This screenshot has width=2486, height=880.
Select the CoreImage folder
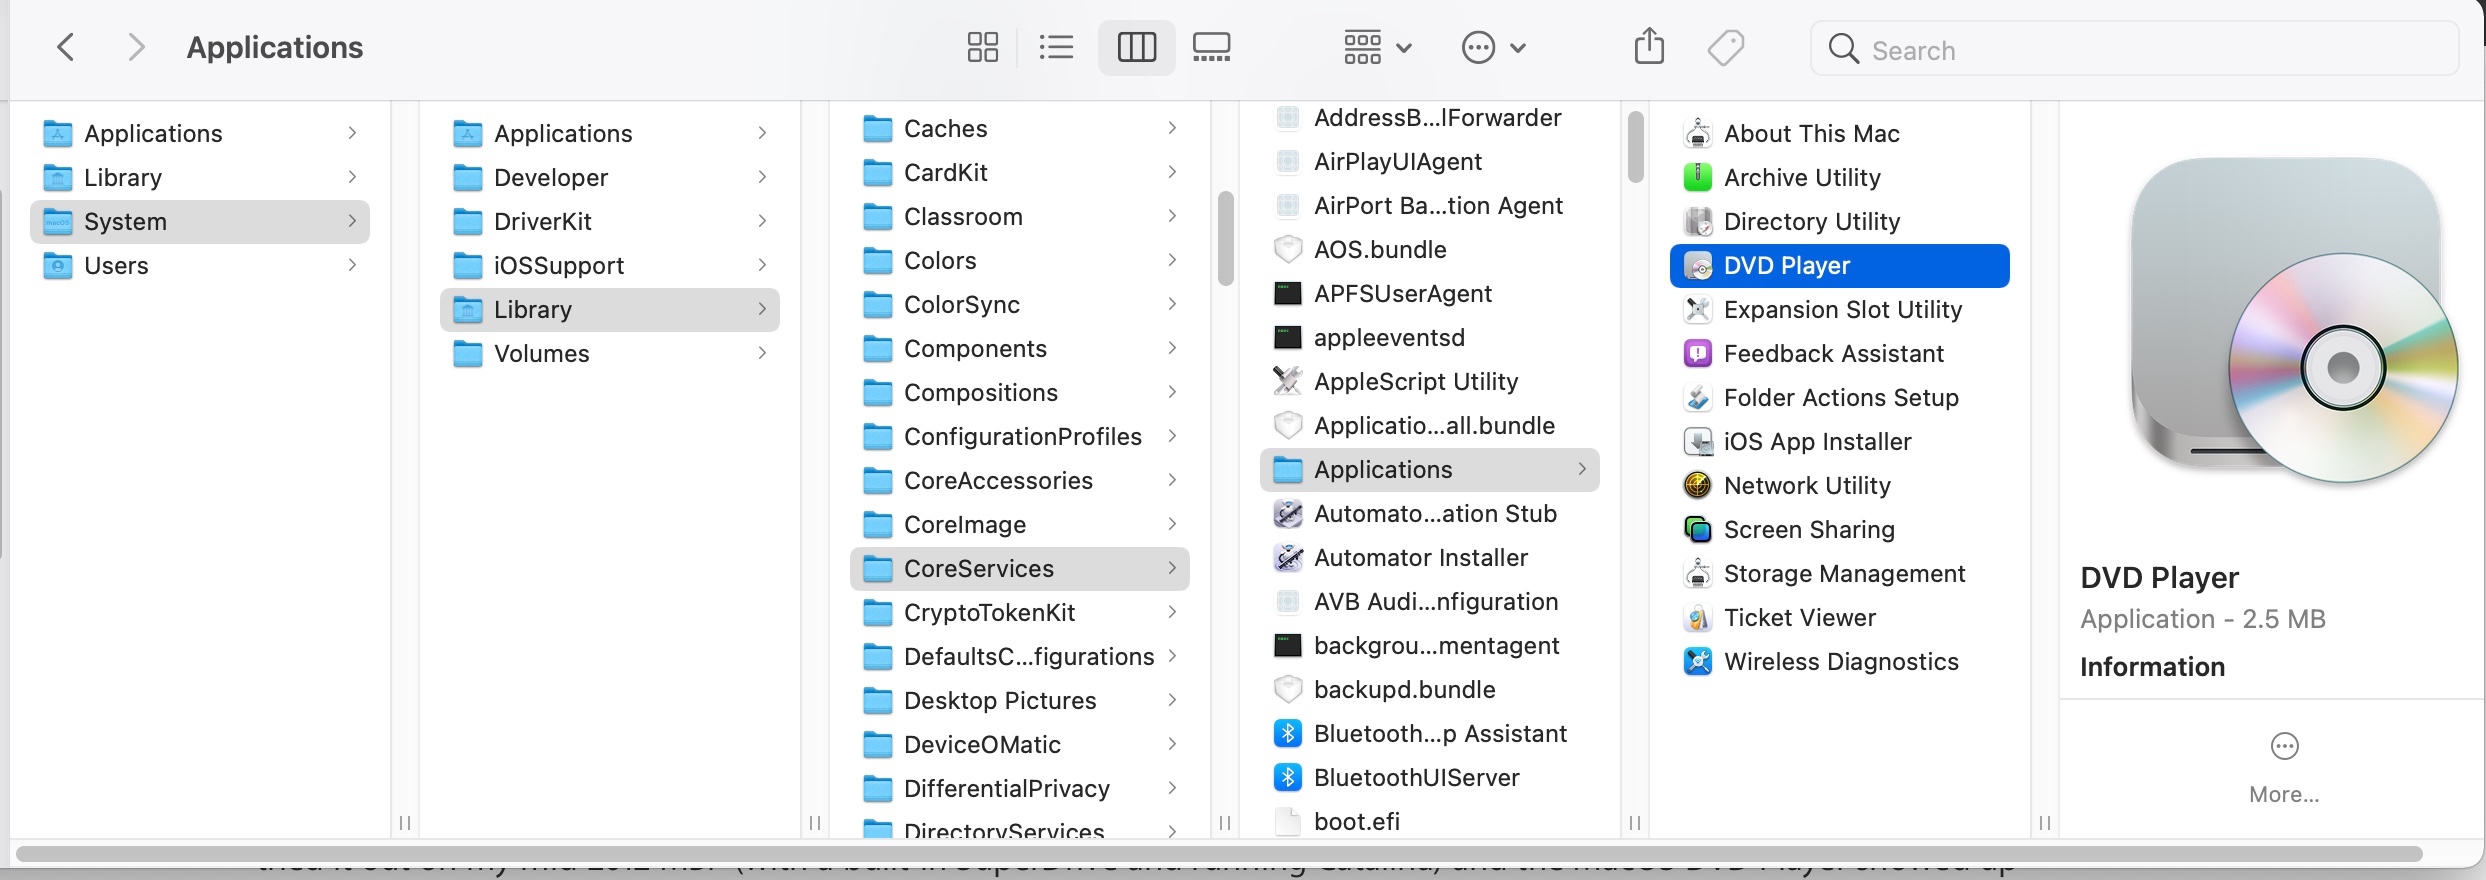point(1020,525)
